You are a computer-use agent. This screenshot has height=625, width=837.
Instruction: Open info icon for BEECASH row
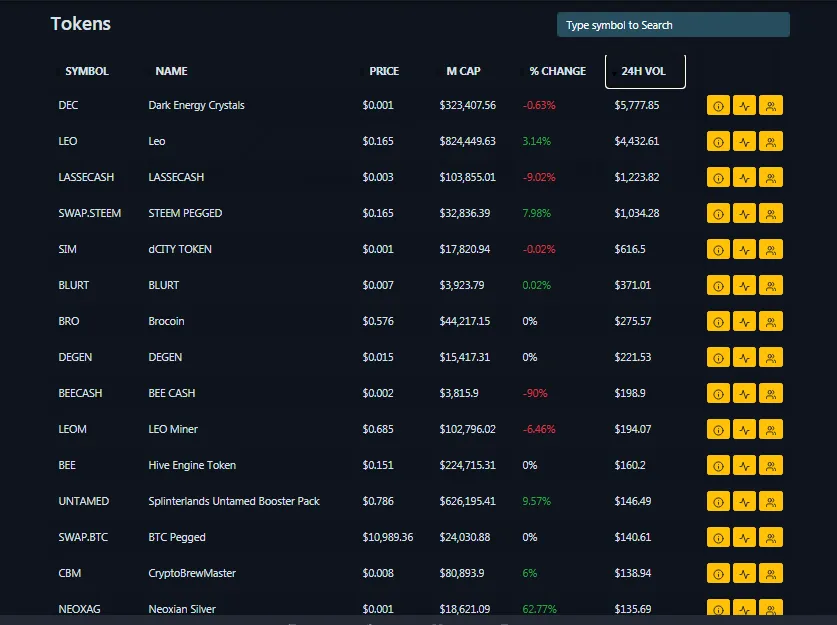718,393
